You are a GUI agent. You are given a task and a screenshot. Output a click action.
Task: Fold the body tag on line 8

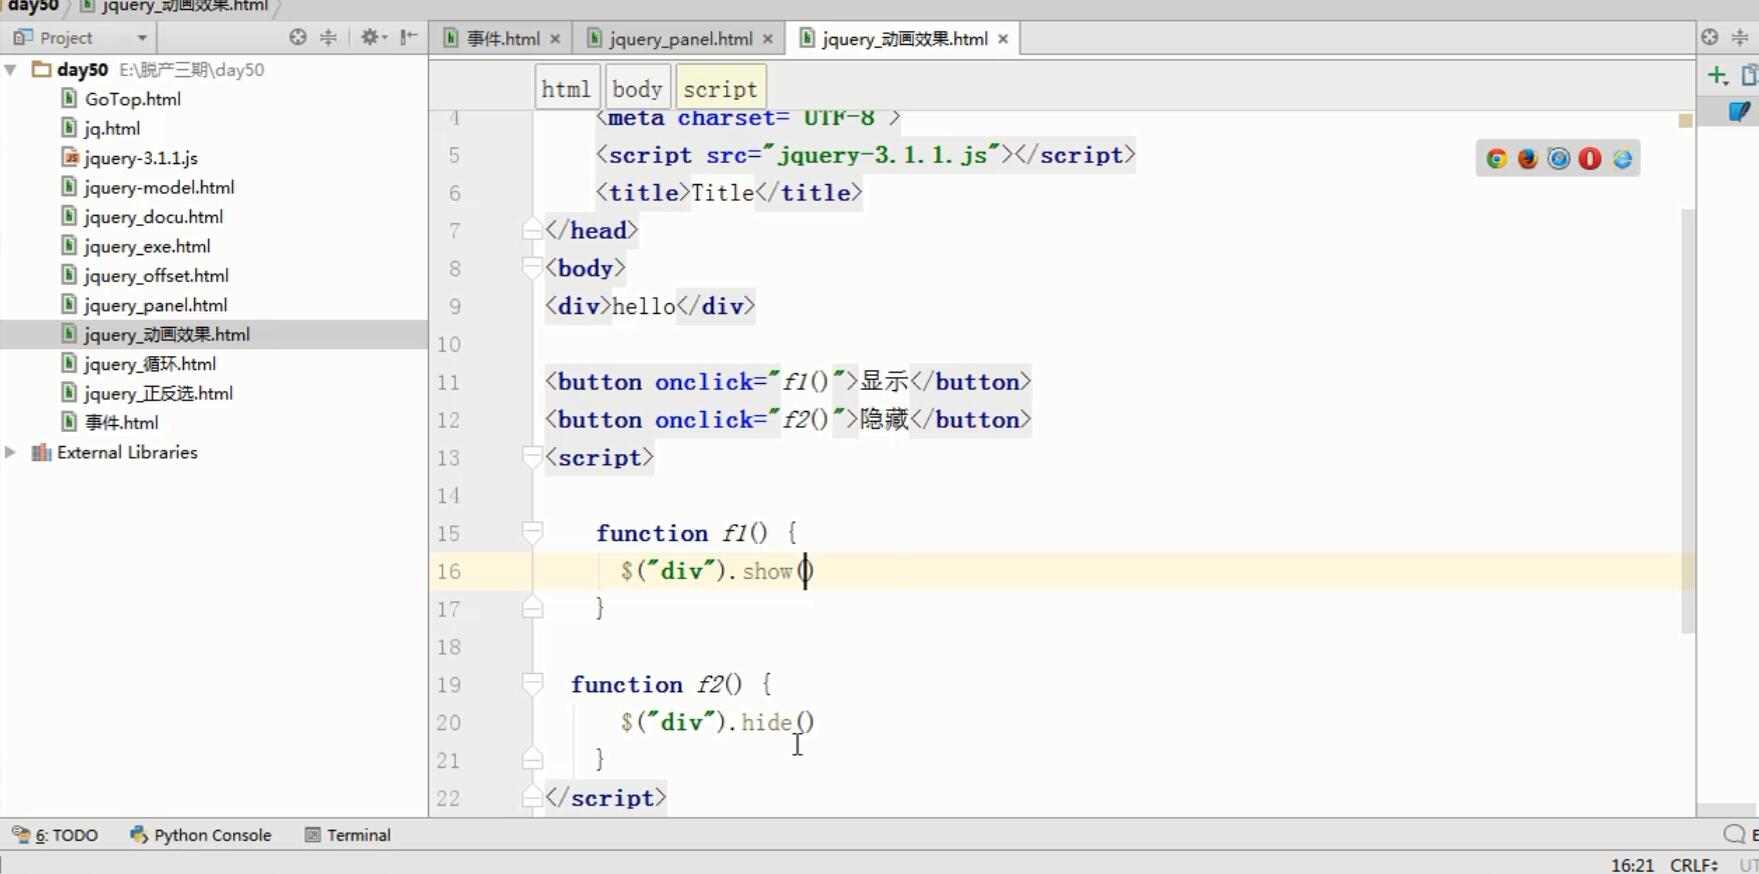[532, 268]
